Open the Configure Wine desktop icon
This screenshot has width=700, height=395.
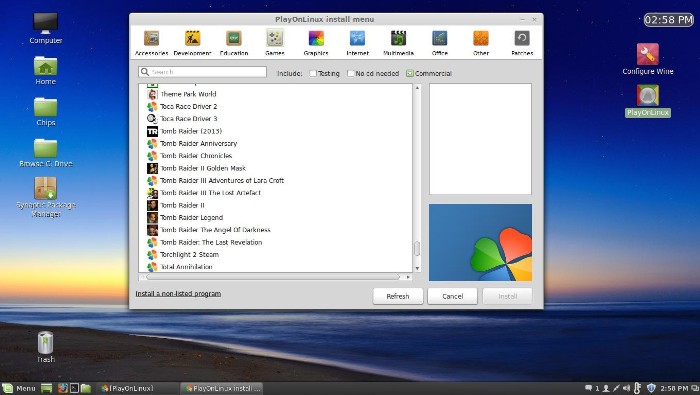(x=648, y=59)
